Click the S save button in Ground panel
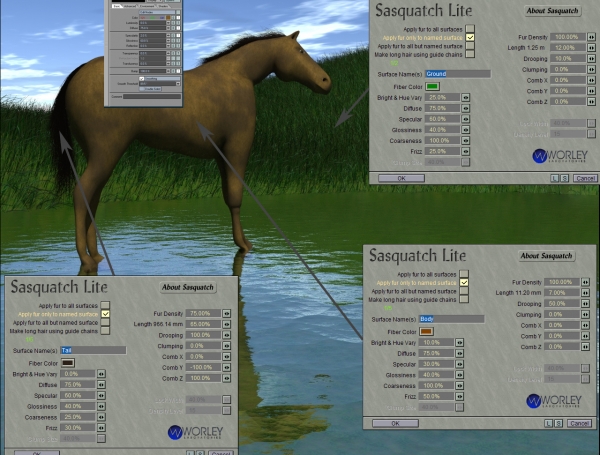Viewport: 600px width, 455px height. coord(564,178)
